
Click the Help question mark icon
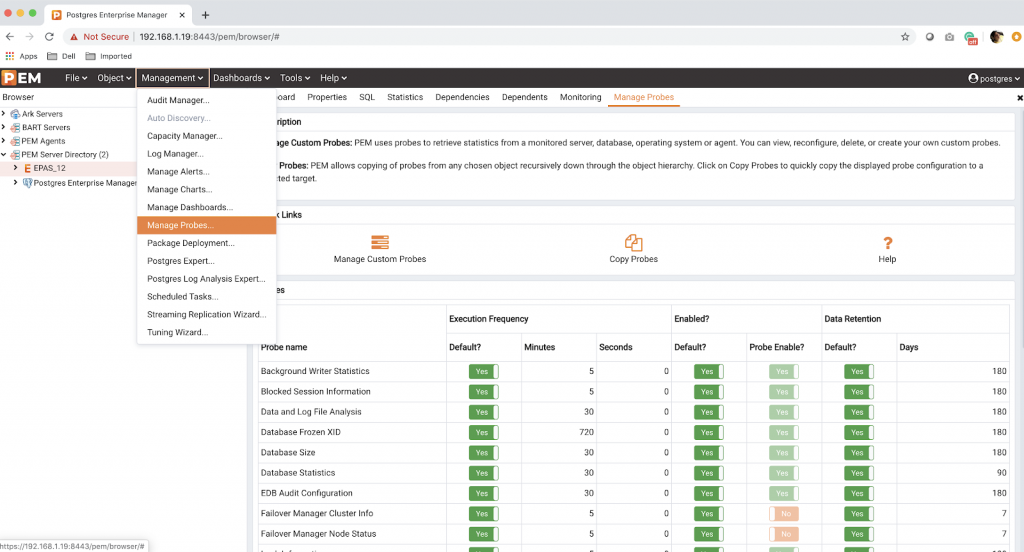coord(887,242)
